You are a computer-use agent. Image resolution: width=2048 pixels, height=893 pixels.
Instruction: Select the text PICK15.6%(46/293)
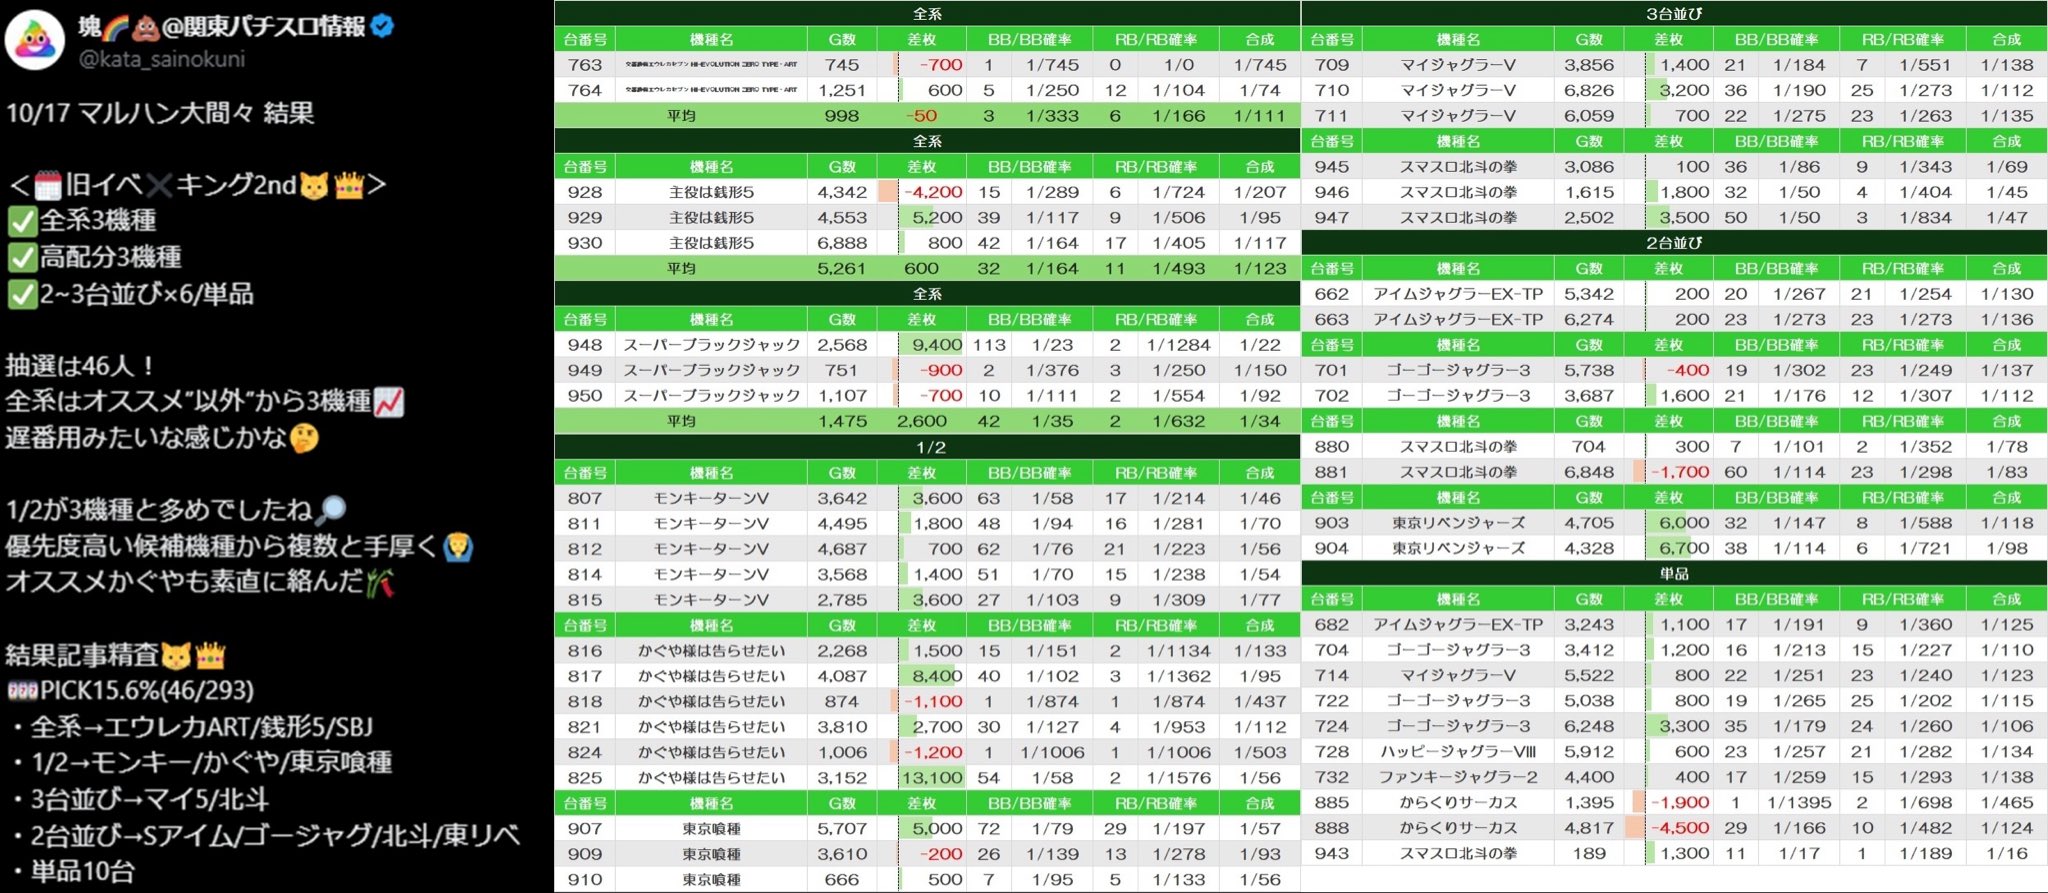pyautogui.click(x=147, y=691)
